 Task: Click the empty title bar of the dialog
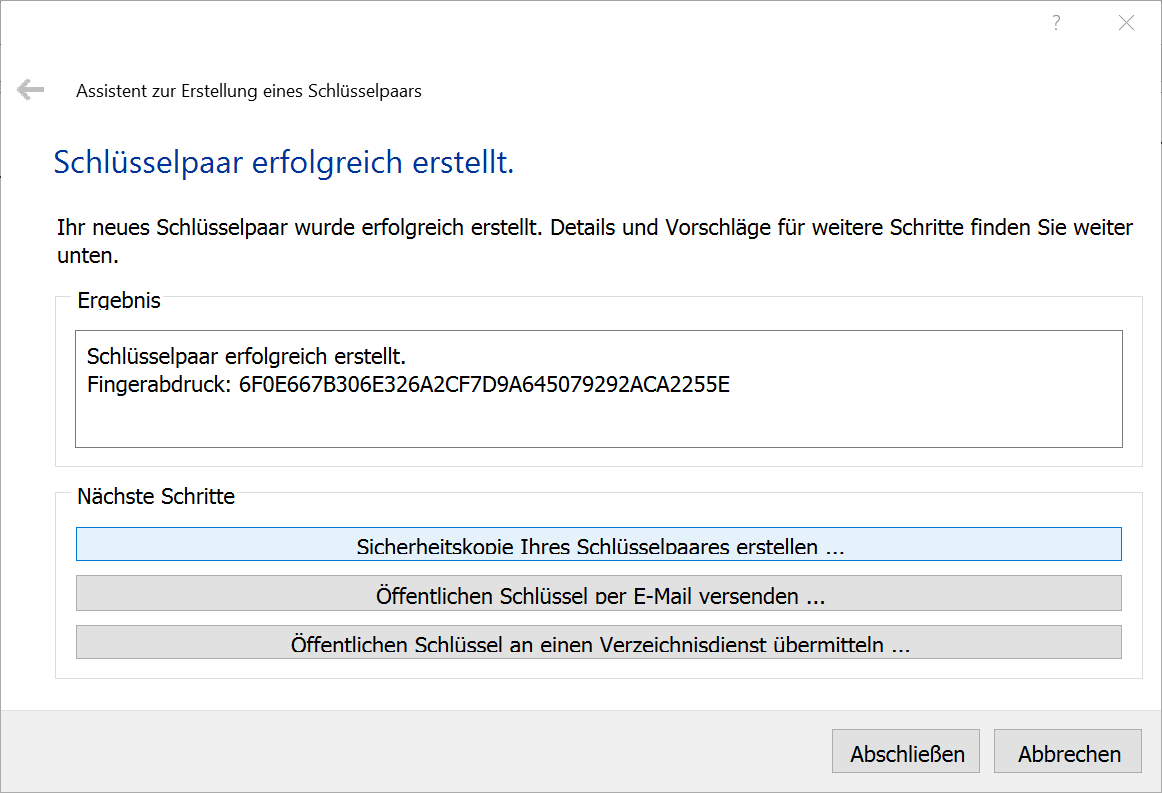click(x=500, y=23)
